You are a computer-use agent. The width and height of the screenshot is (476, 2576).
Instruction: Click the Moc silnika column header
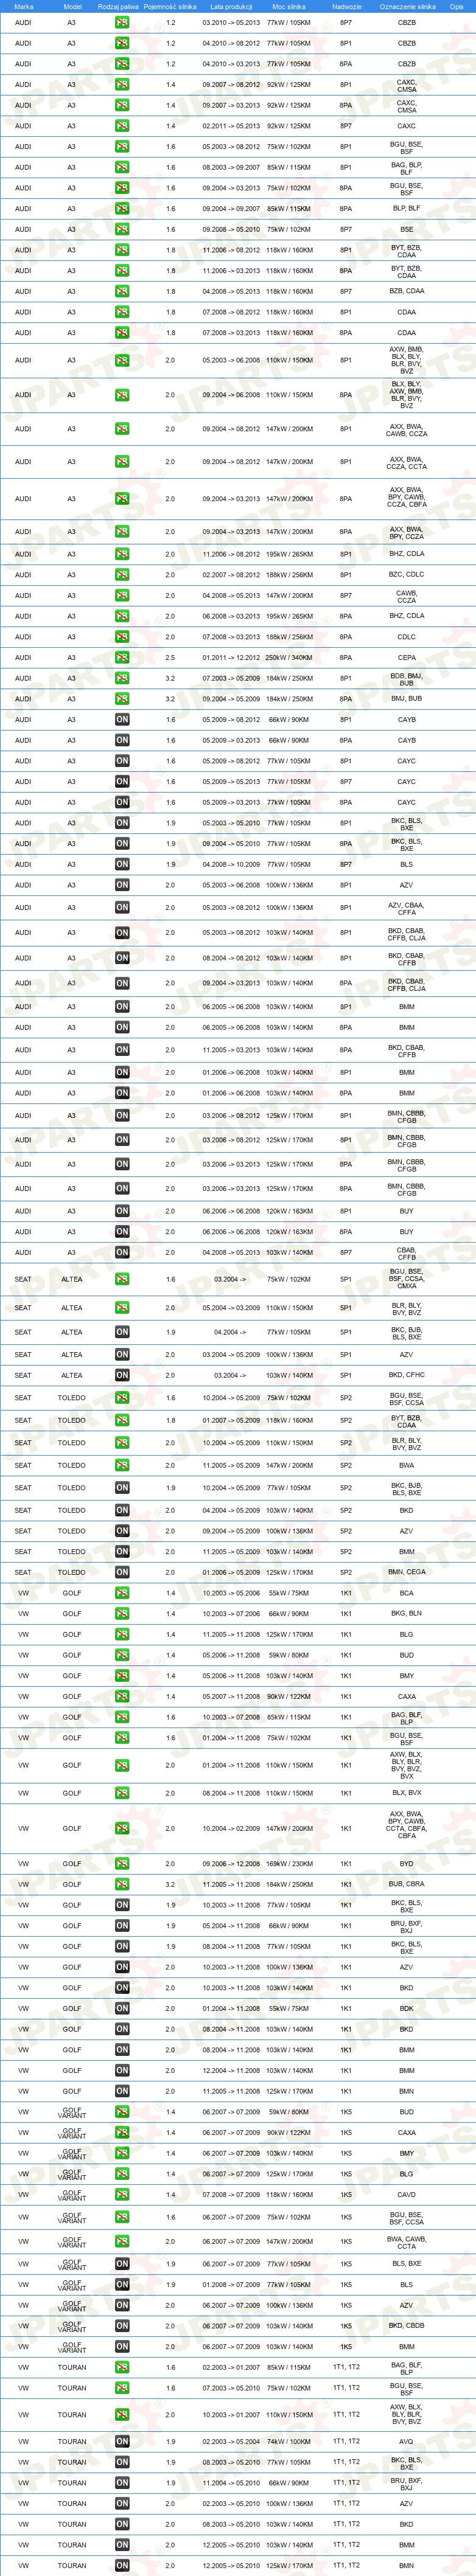(289, 6)
